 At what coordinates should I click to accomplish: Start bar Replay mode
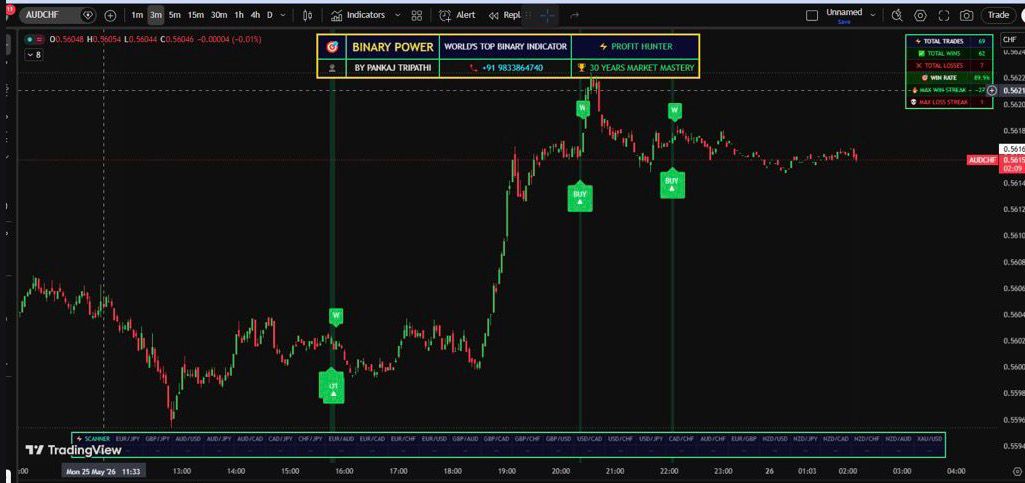pyautogui.click(x=505, y=15)
